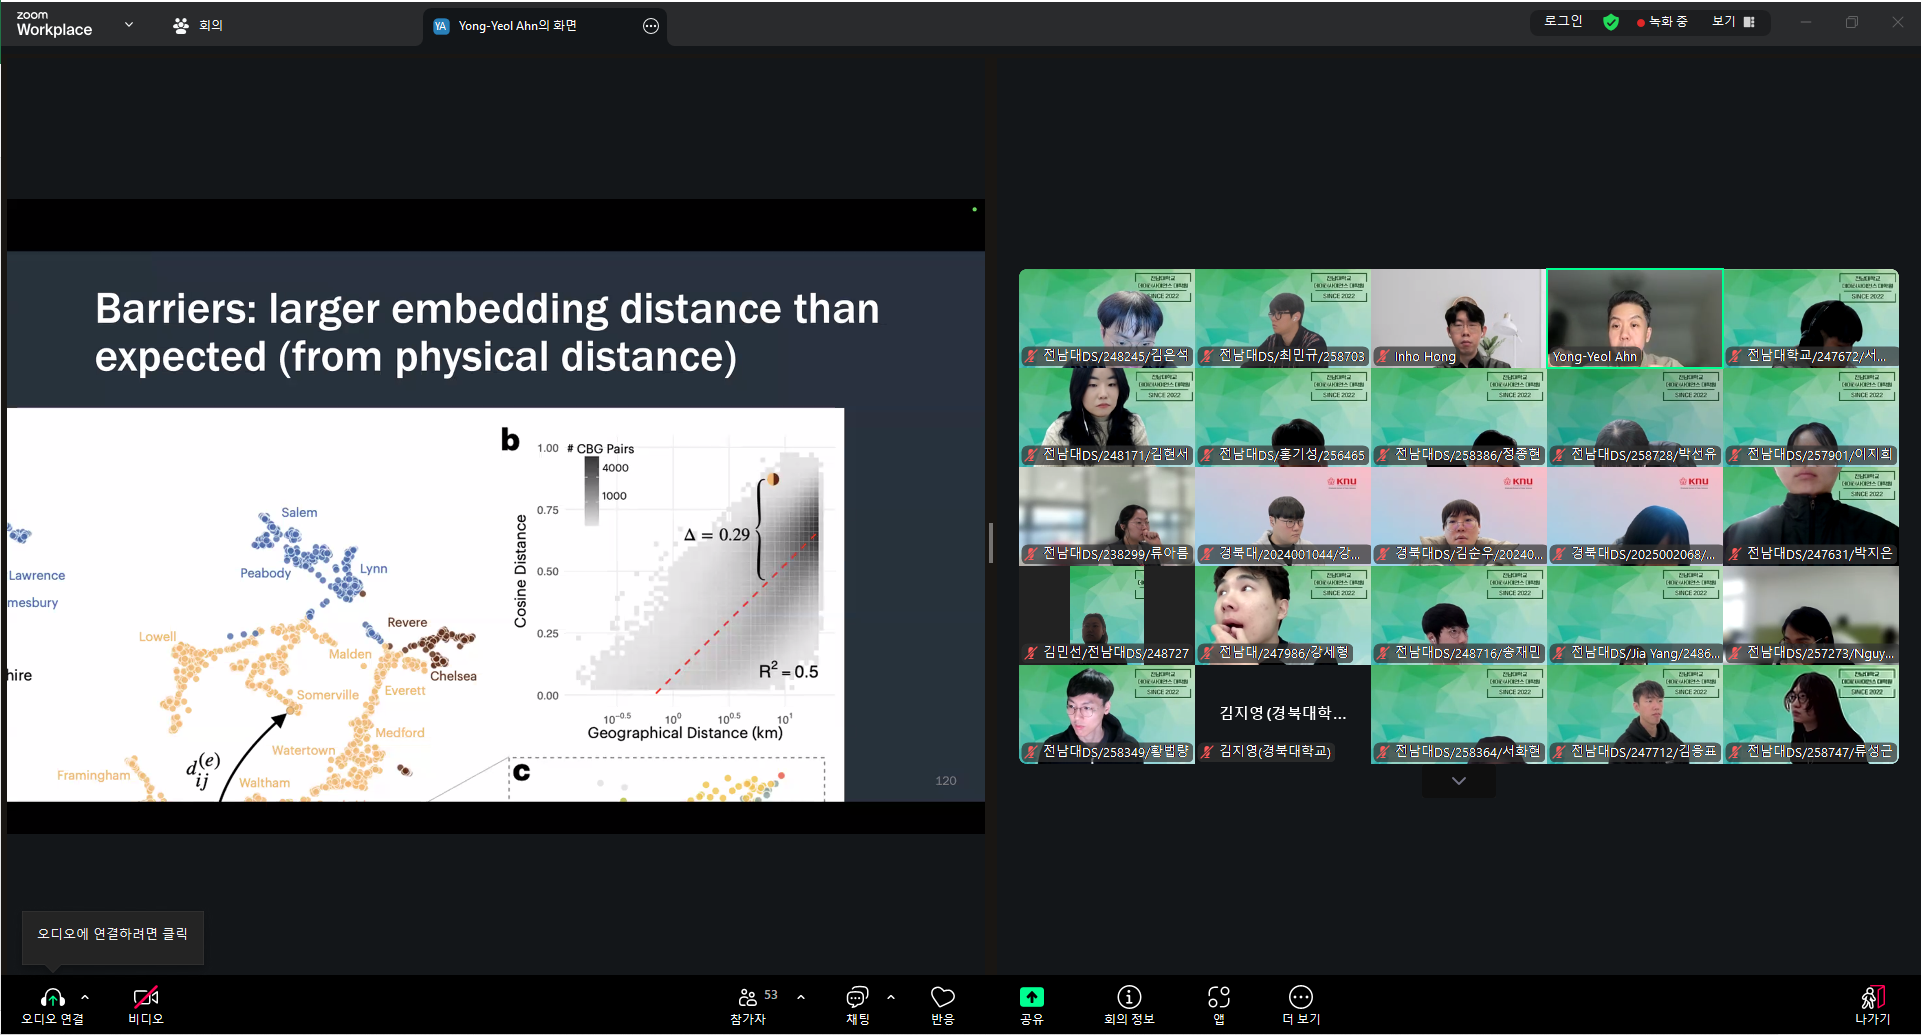
Task: Switch to the meeting tab
Action: 198,26
